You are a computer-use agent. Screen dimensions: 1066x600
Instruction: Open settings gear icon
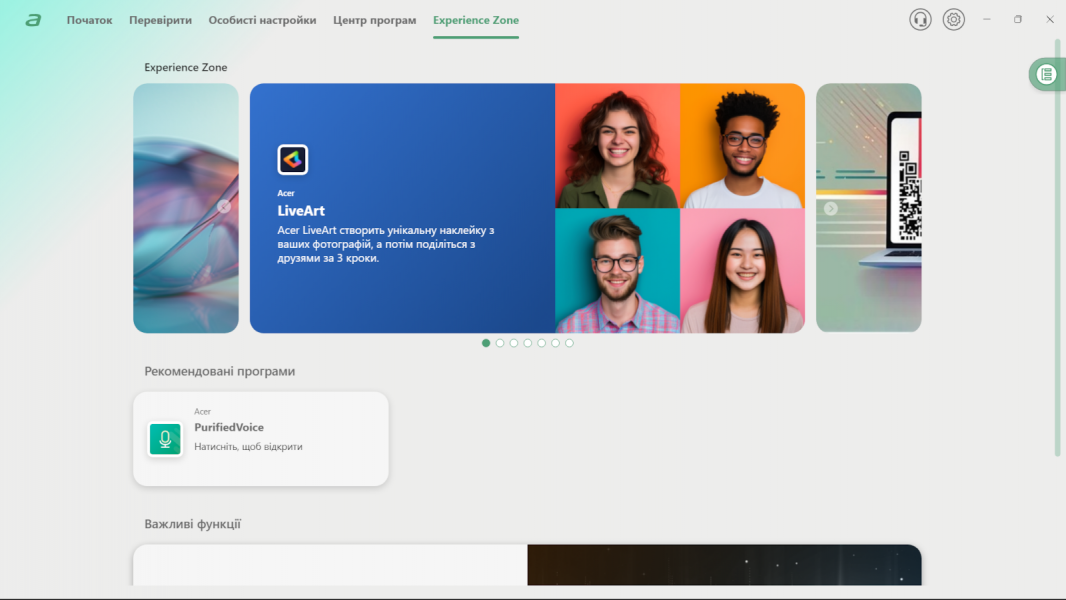click(x=954, y=20)
